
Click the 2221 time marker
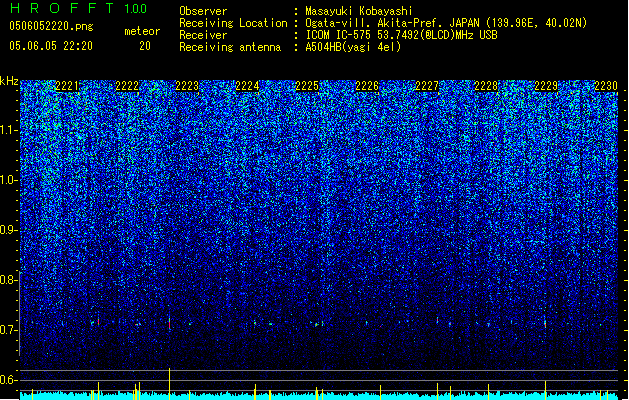(x=67, y=86)
